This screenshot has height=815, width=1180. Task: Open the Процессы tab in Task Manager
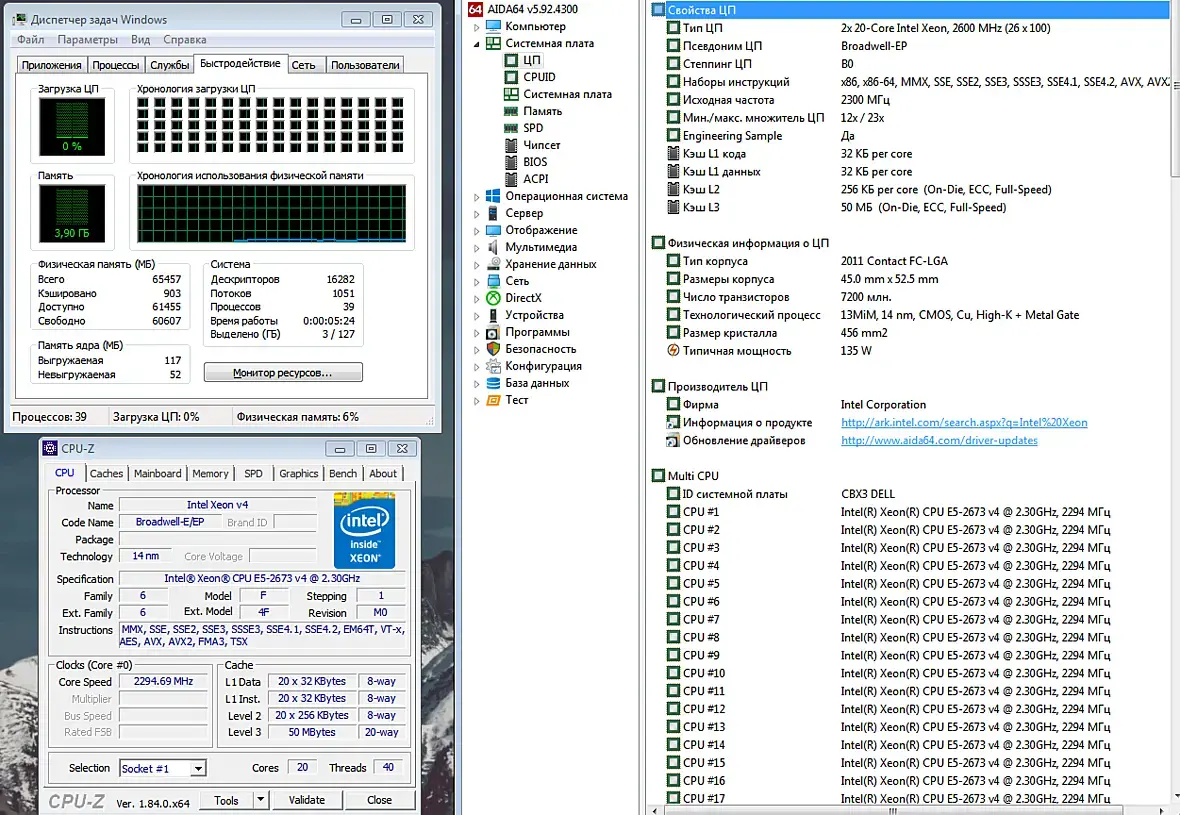click(x=116, y=65)
